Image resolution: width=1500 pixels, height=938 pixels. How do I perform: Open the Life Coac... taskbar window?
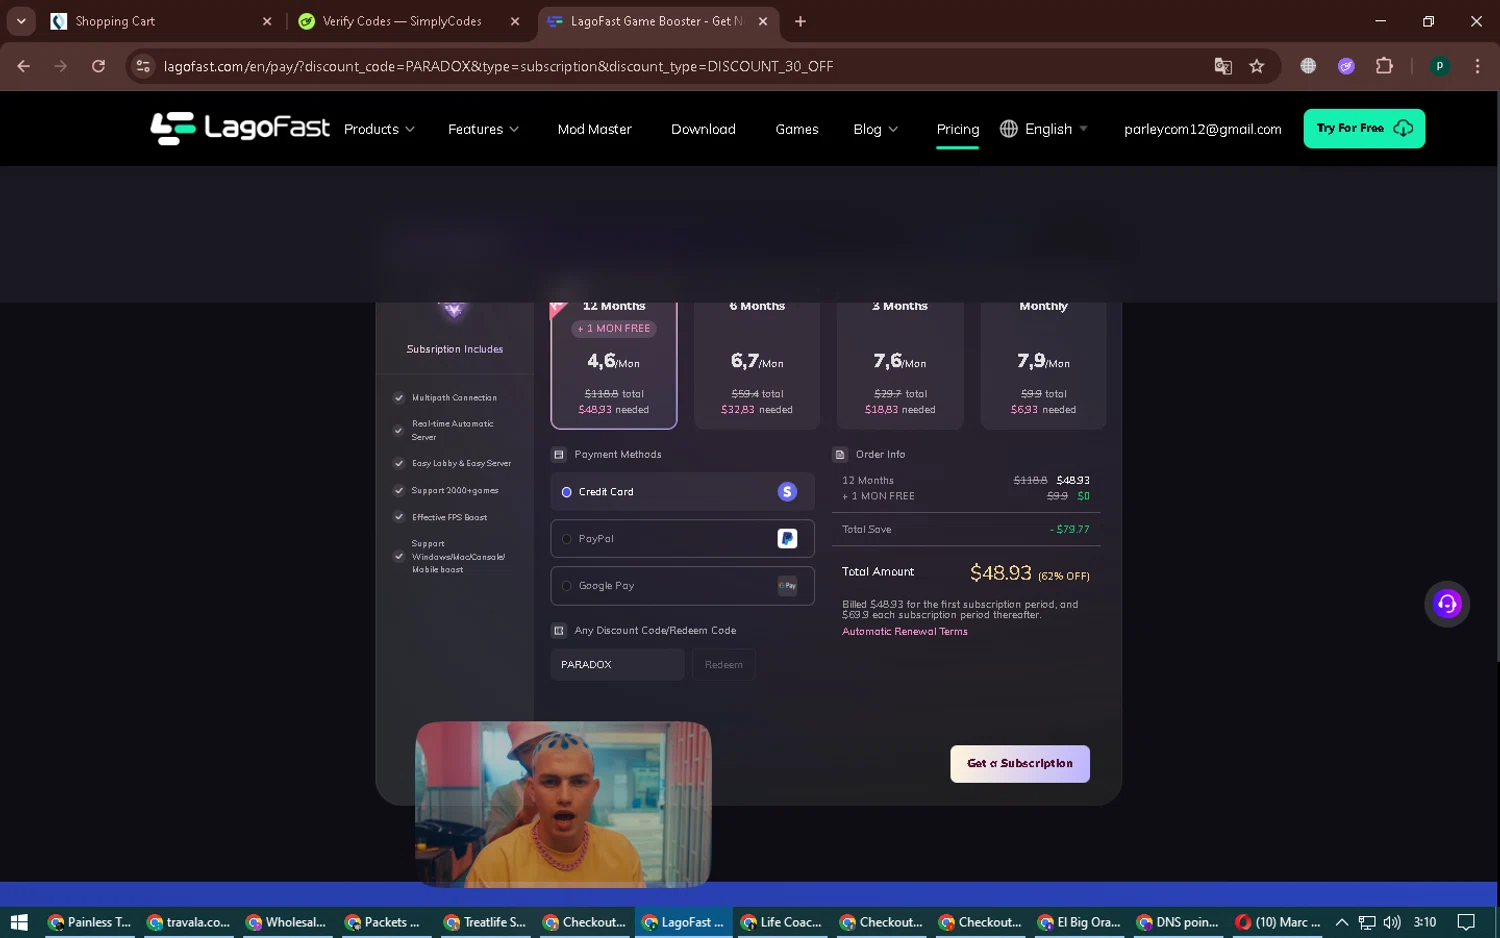pos(782,922)
